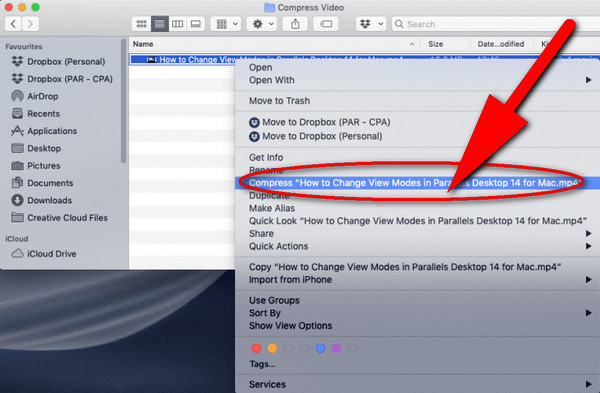The width and height of the screenshot is (600, 393).
Task: Open Creative Cloud Files in sidebar
Action: [x=60, y=217]
